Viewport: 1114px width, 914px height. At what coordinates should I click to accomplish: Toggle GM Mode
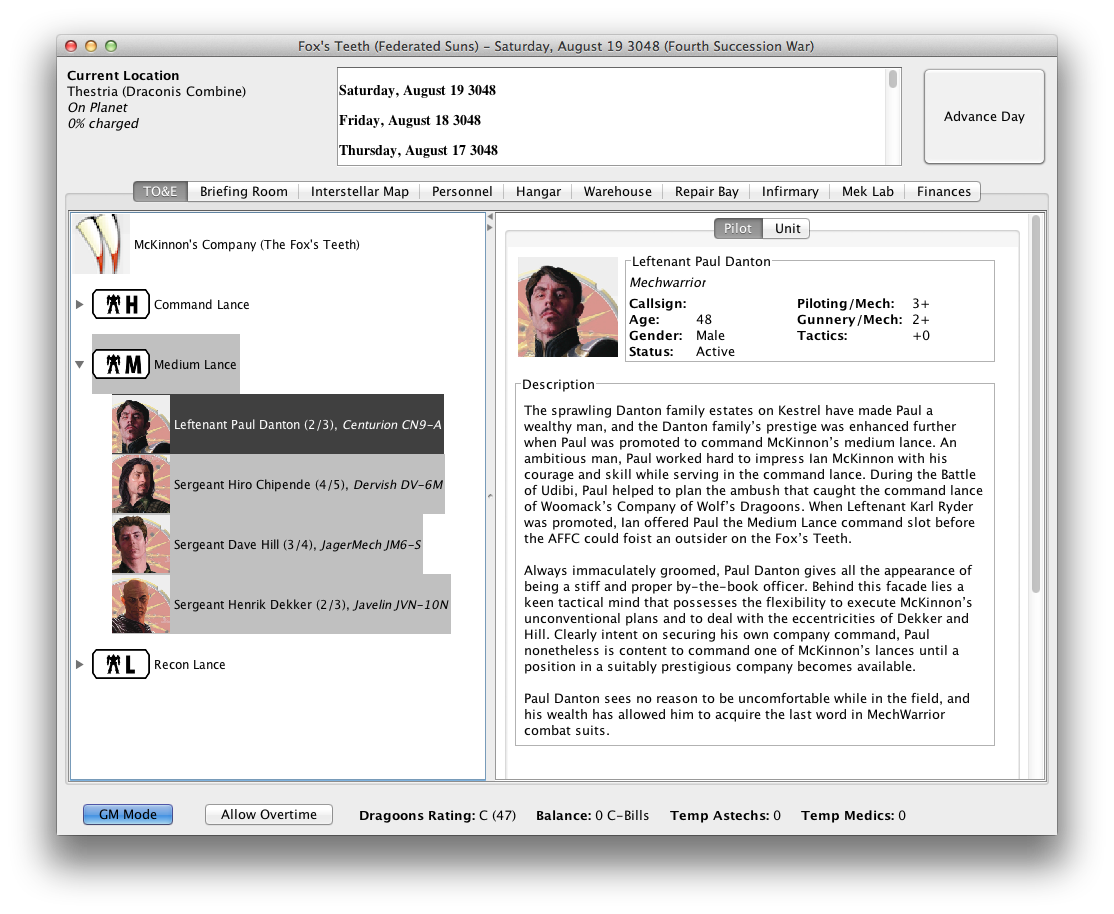tap(128, 814)
